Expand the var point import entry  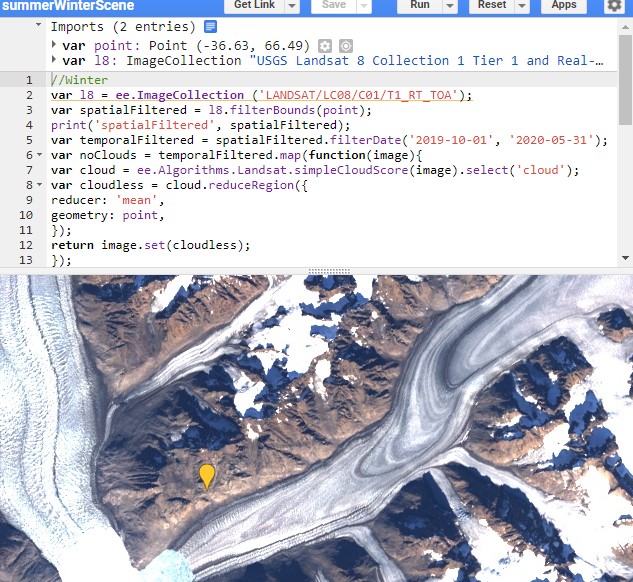(53, 46)
